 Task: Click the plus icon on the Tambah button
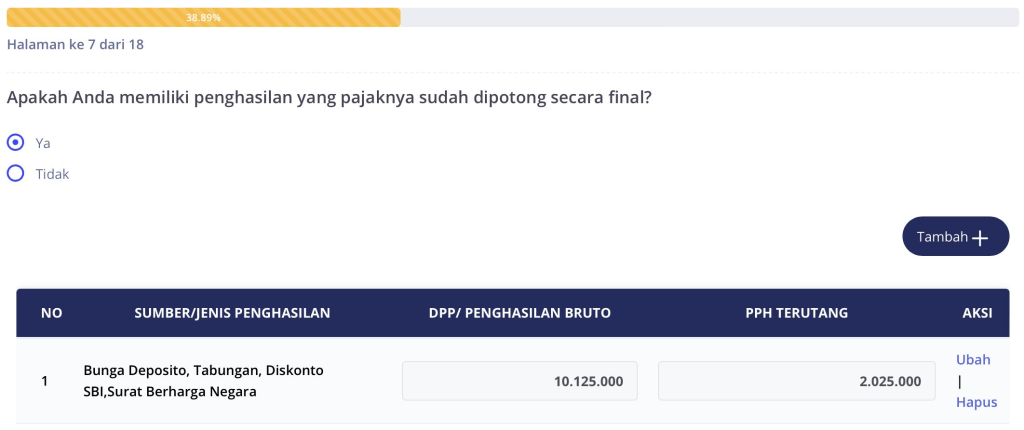coord(980,238)
